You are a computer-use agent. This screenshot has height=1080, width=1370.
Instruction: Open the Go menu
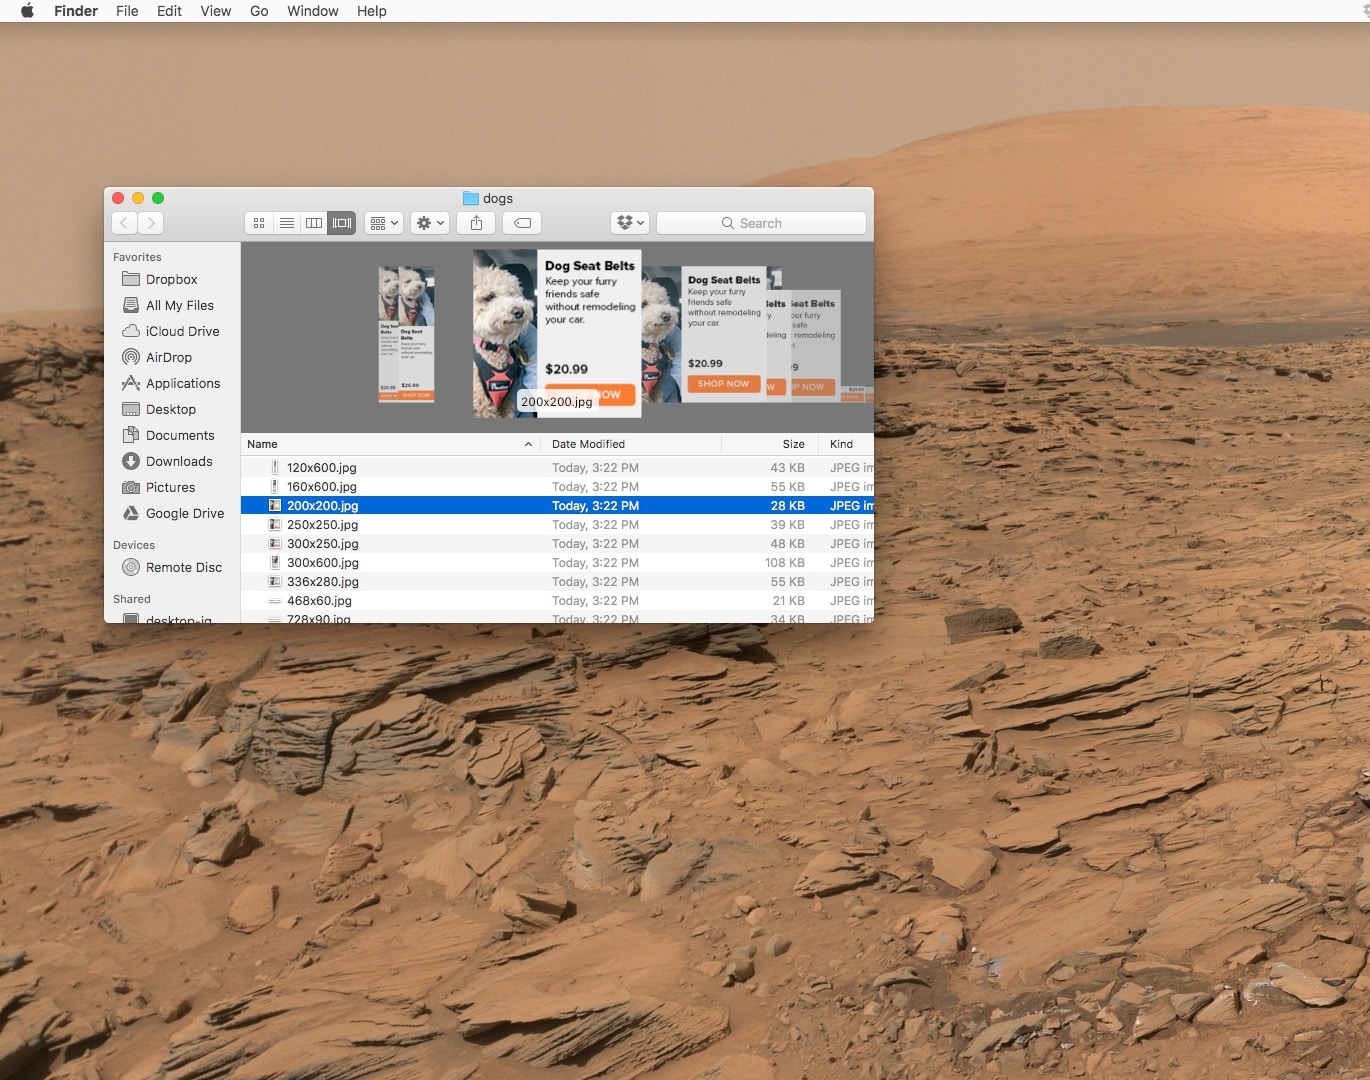click(259, 11)
